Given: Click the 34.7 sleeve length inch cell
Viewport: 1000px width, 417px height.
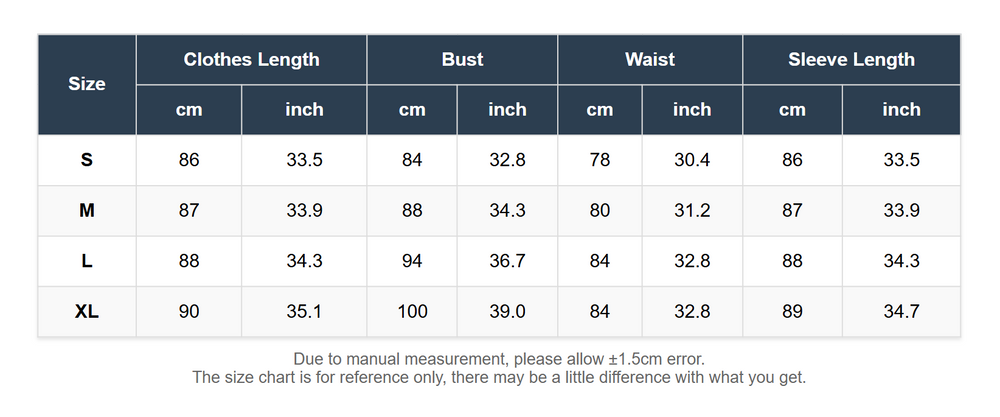Looking at the screenshot, I should coord(901,312).
